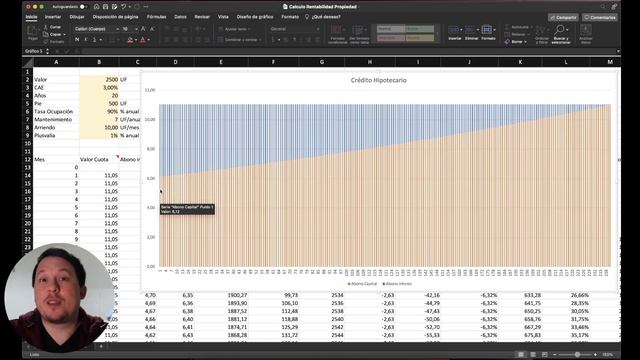Click the add sheet plus button
640x360 pixels.
(x=101, y=347)
